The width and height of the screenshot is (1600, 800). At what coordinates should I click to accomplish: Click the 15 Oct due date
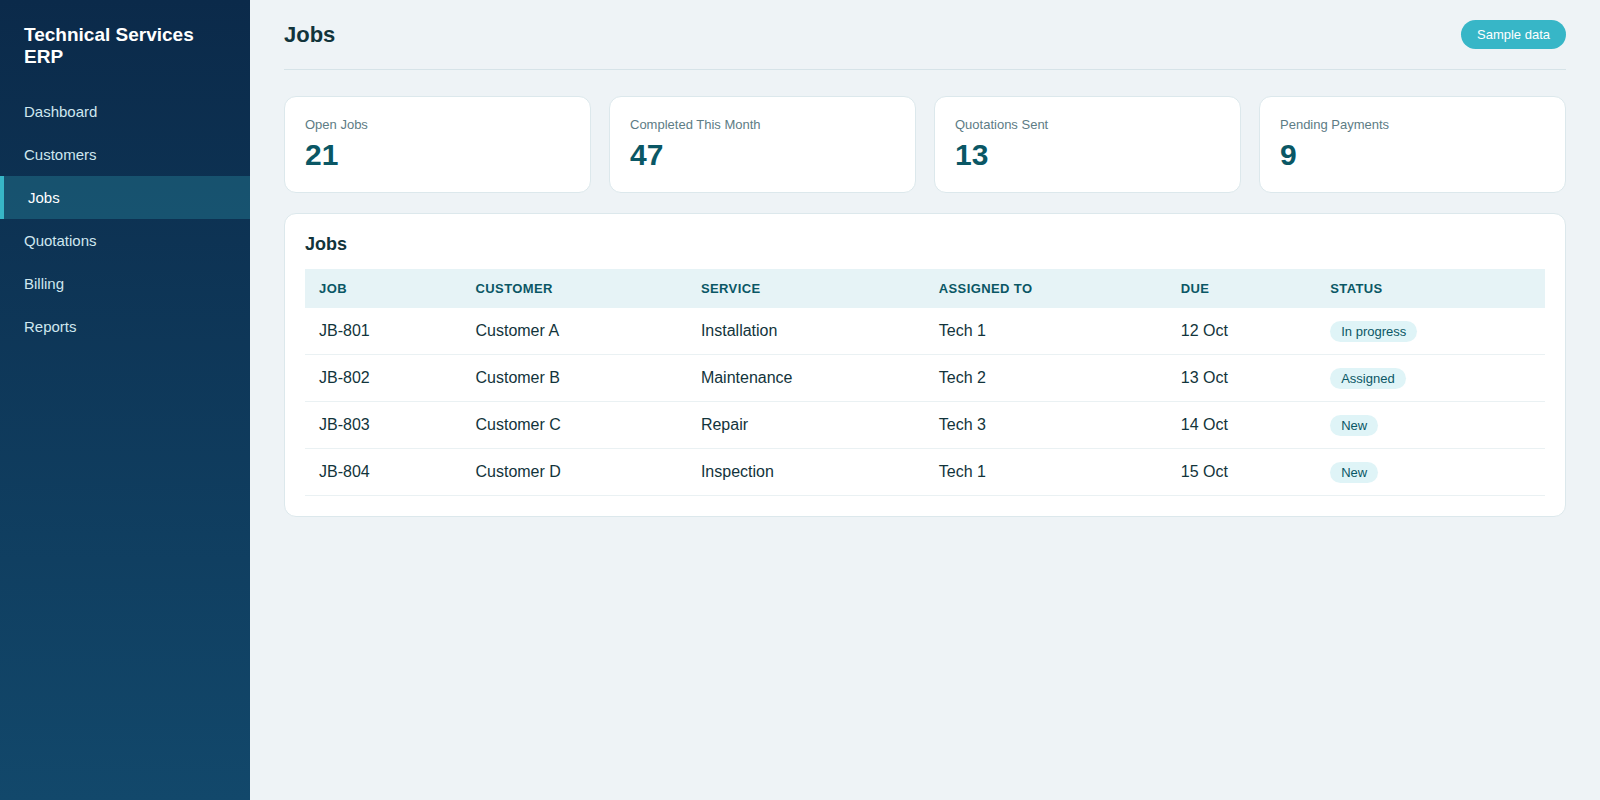[x=1204, y=472]
